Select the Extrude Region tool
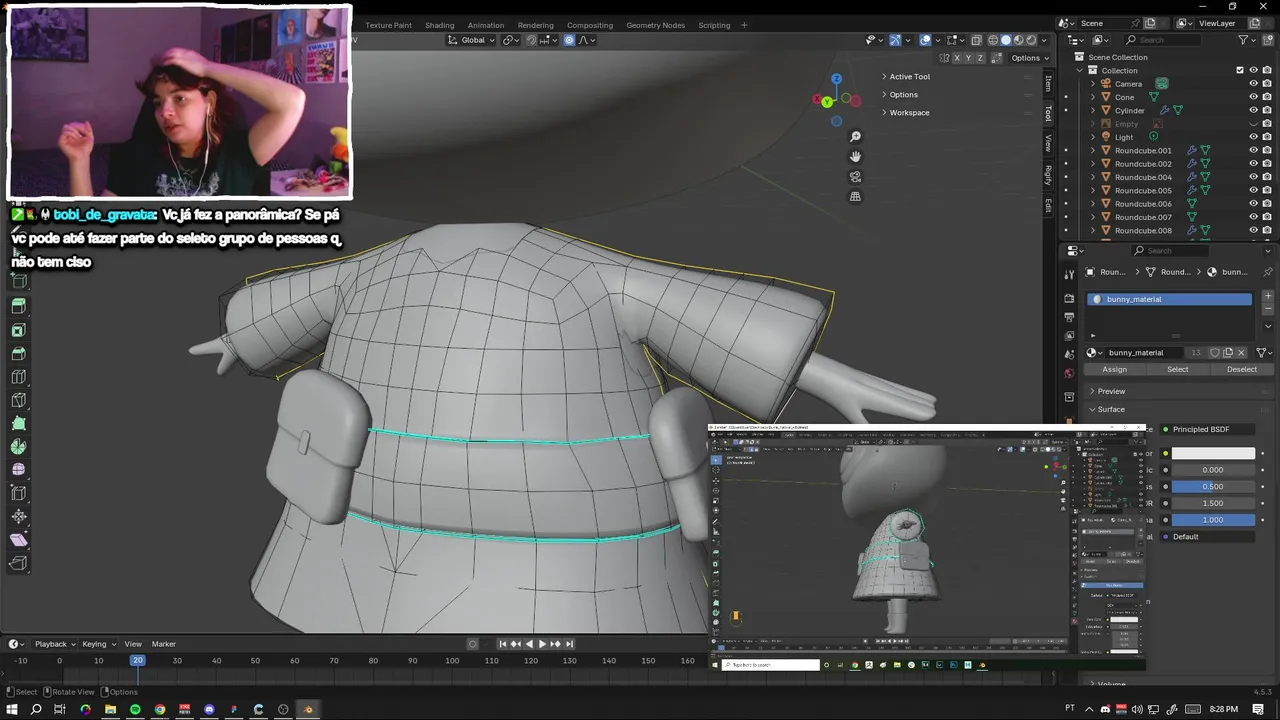1280x720 pixels. point(18,306)
